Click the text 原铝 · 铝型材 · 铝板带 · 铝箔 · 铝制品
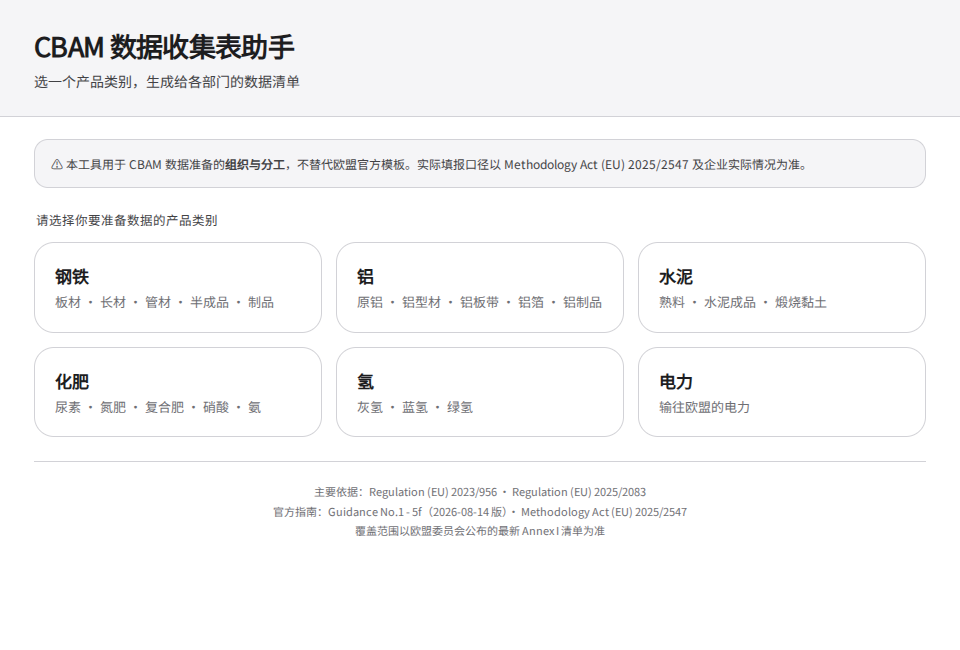 479,302
